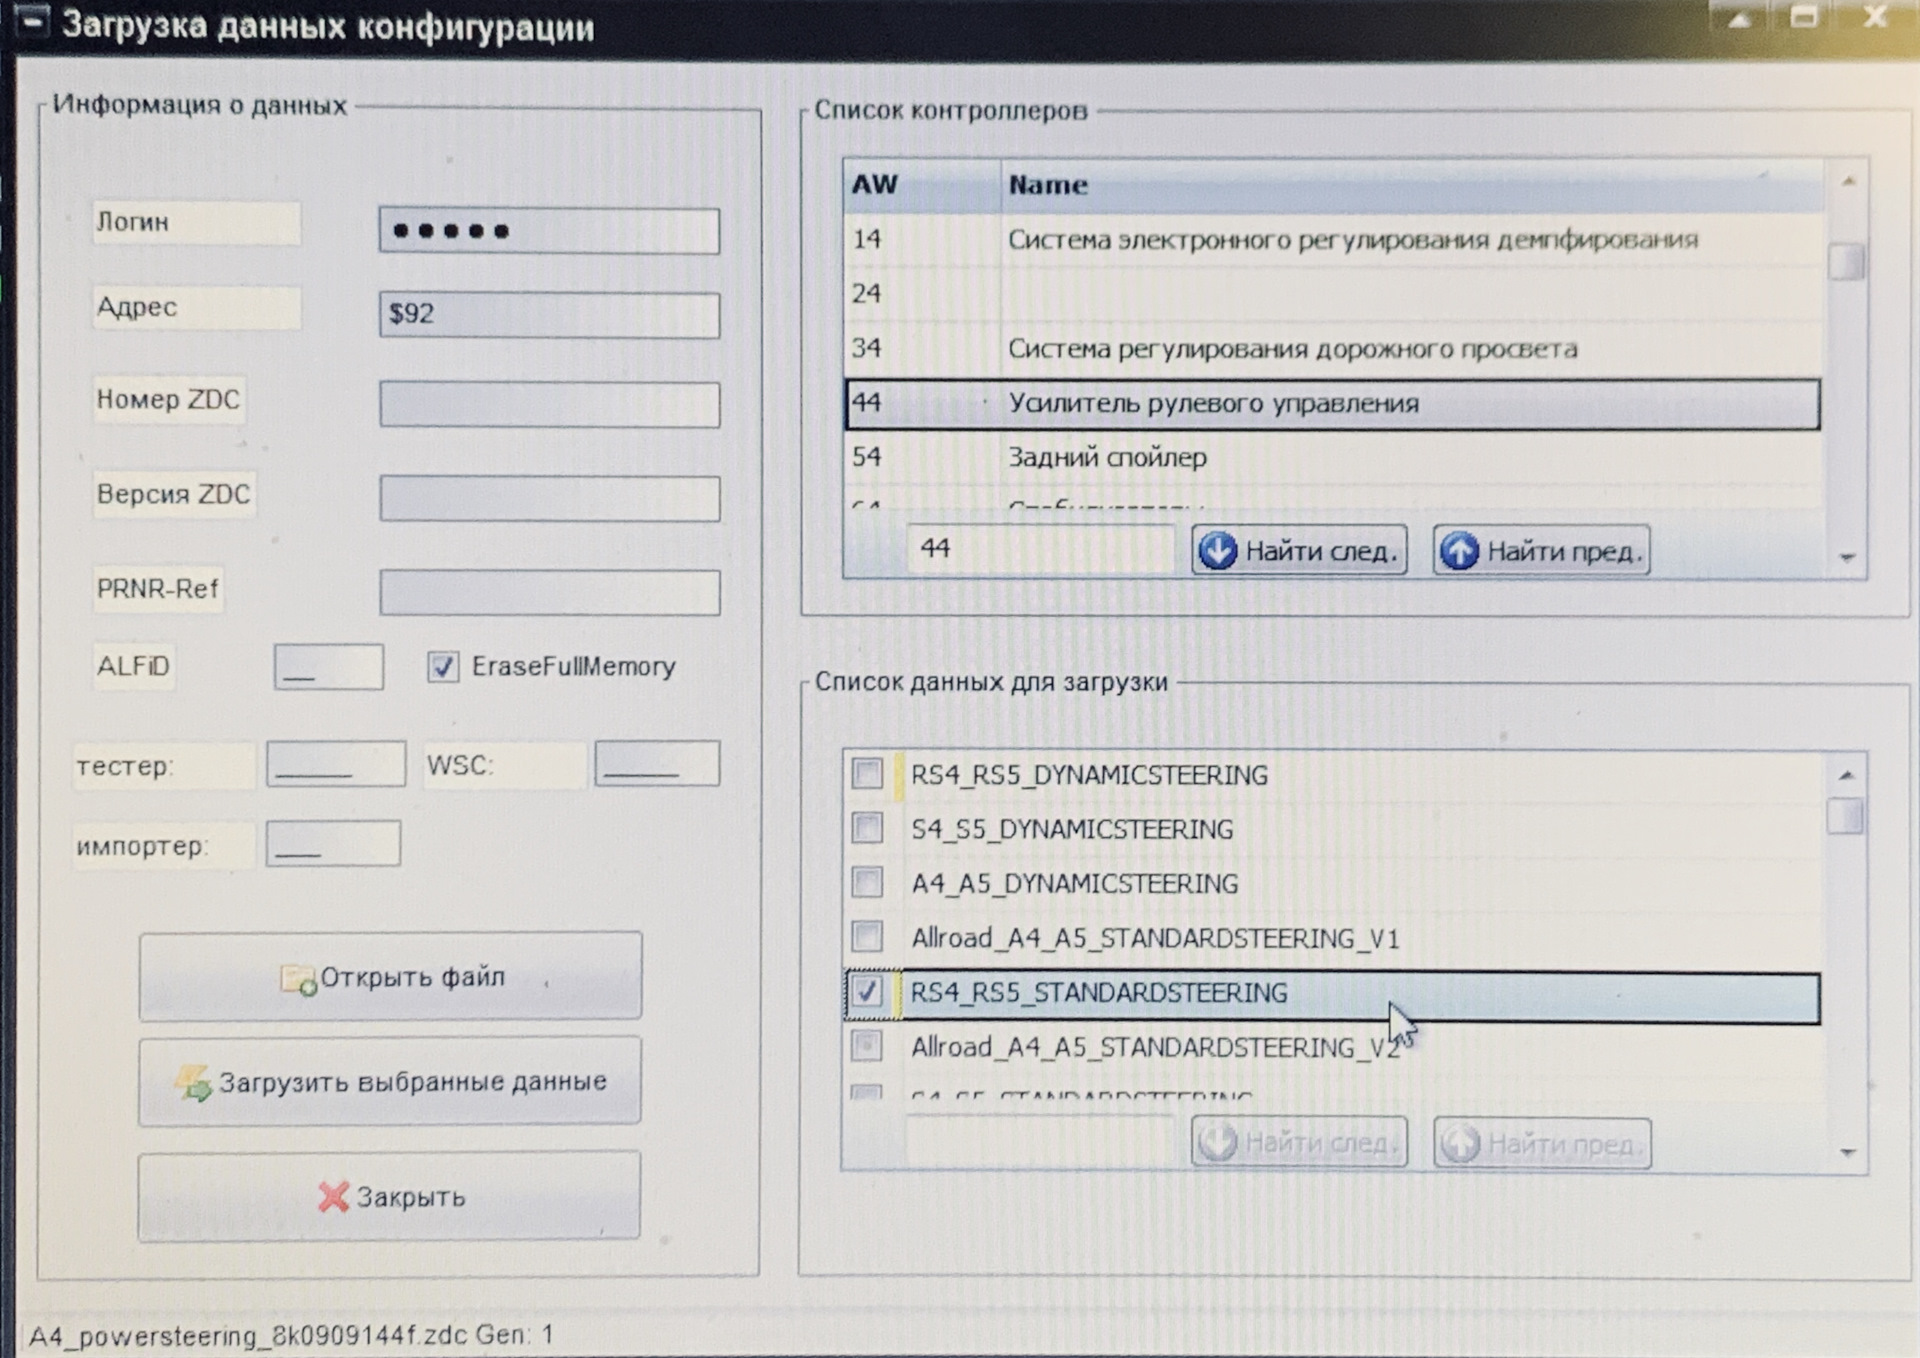Click the system menu icon in title bar
Screen dimensions: 1920x1358
pos(31,22)
